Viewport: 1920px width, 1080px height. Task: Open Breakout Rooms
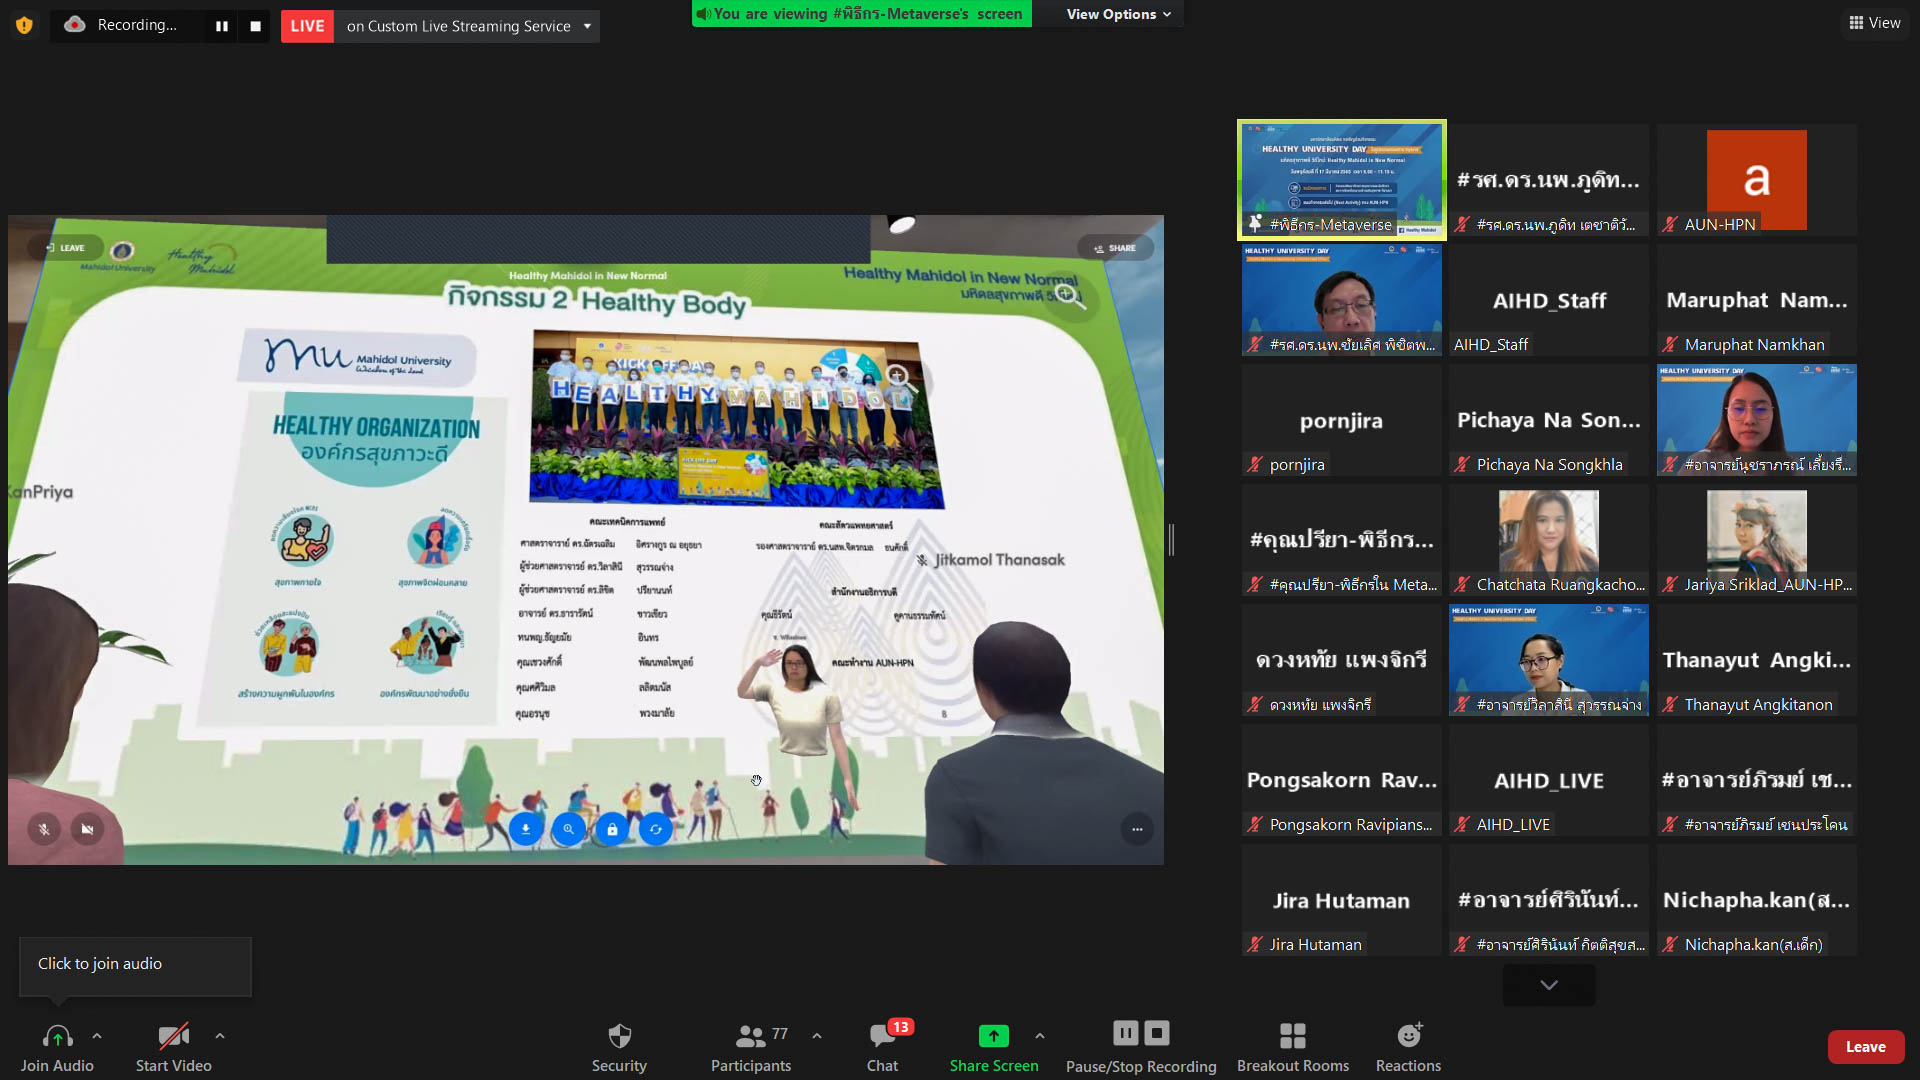point(1293,1047)
